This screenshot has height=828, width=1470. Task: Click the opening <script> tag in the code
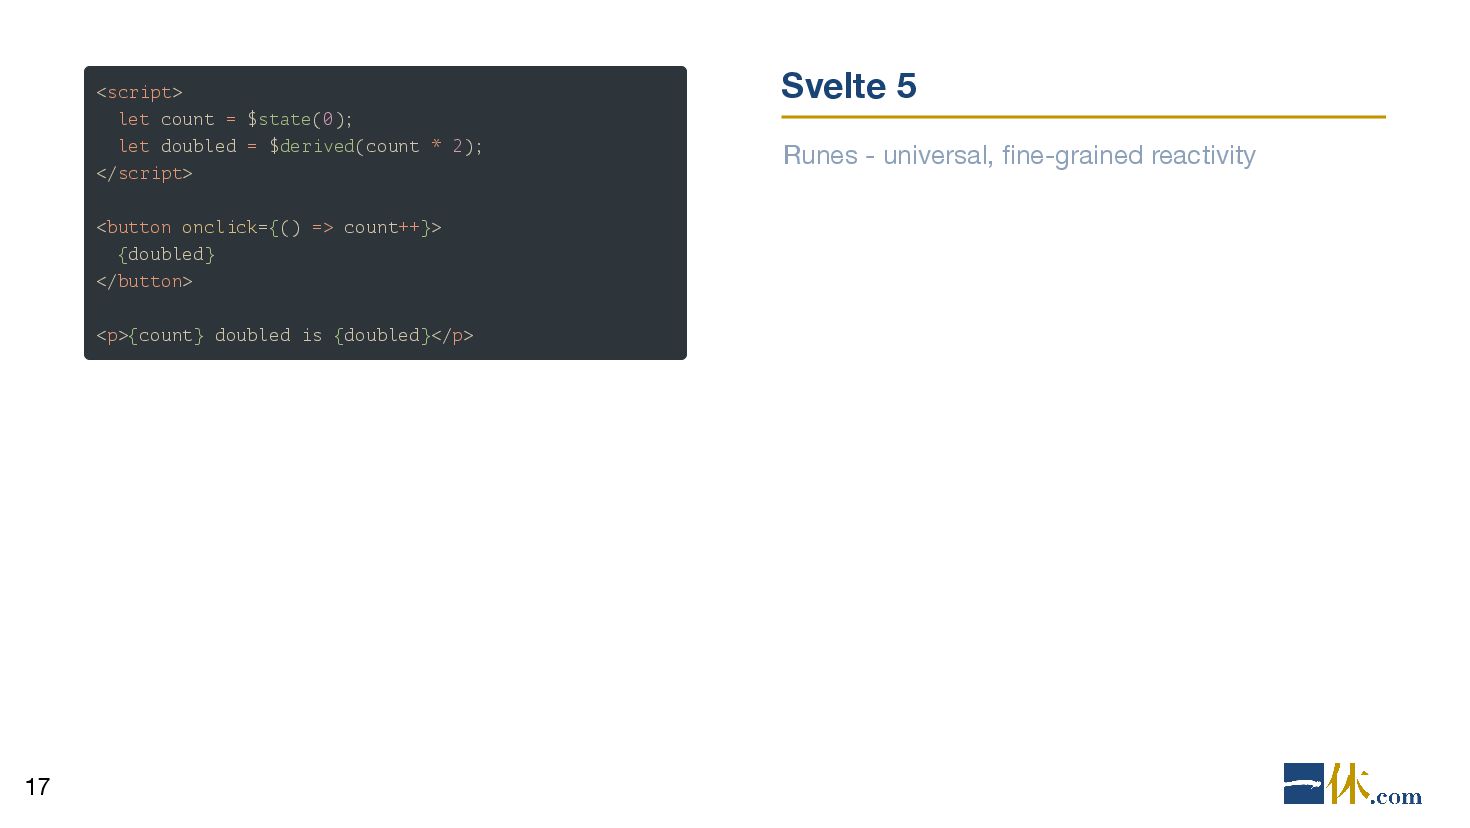[139, 92]
